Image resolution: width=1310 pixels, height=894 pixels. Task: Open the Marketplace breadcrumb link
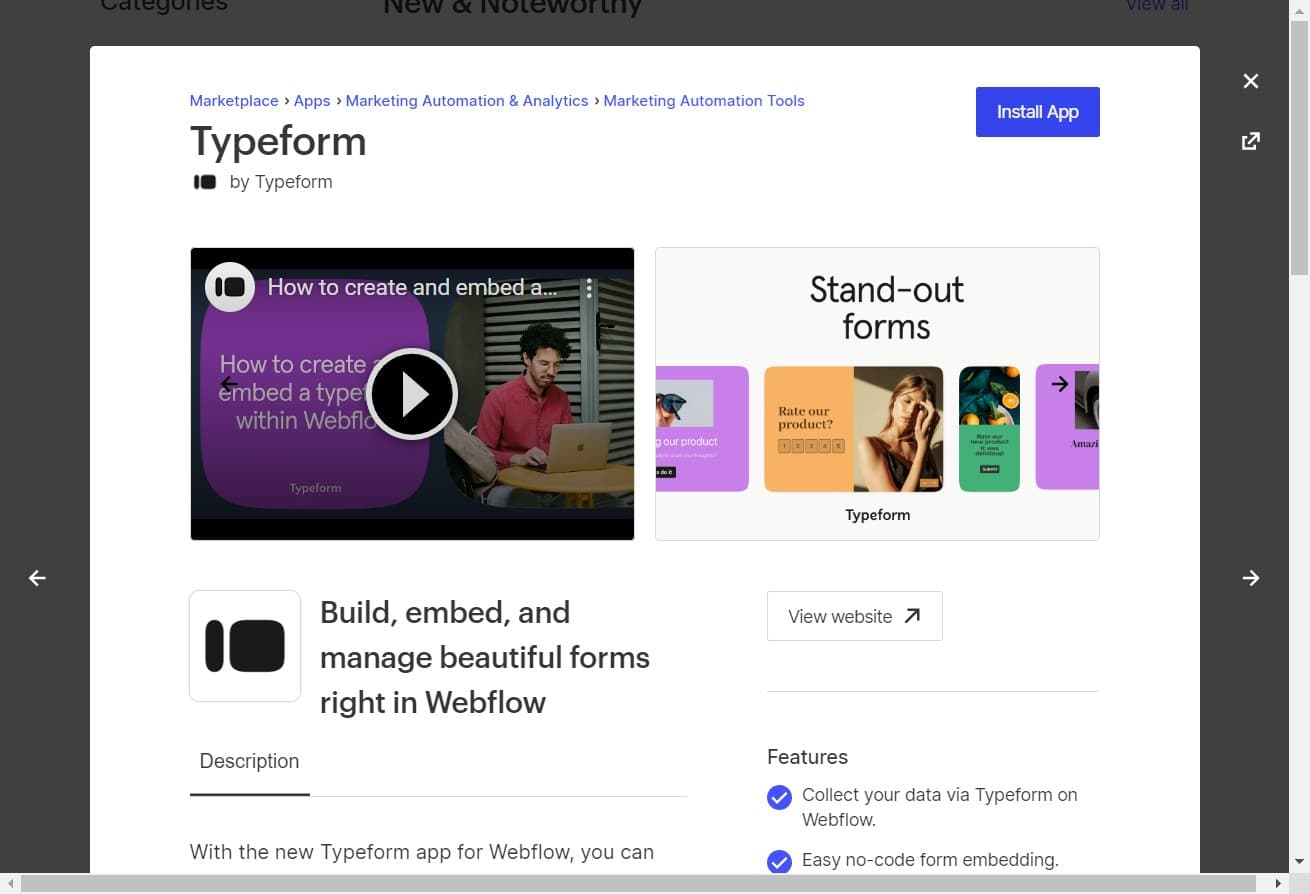pyautogui.click(x=234, y=100)
